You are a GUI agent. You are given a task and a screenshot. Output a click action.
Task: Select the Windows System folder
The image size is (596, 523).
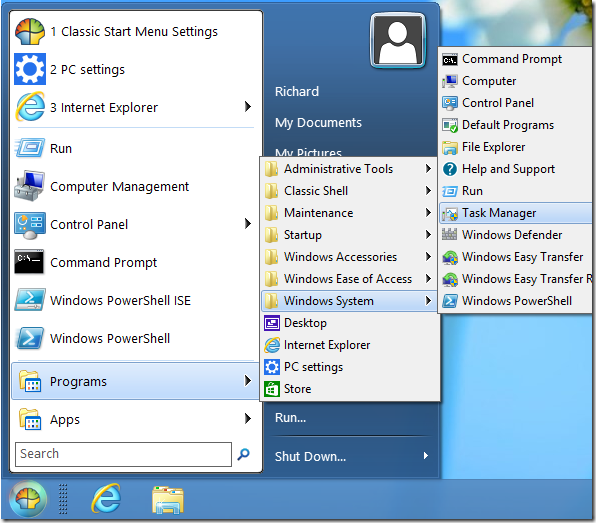[x=349, y=301]
